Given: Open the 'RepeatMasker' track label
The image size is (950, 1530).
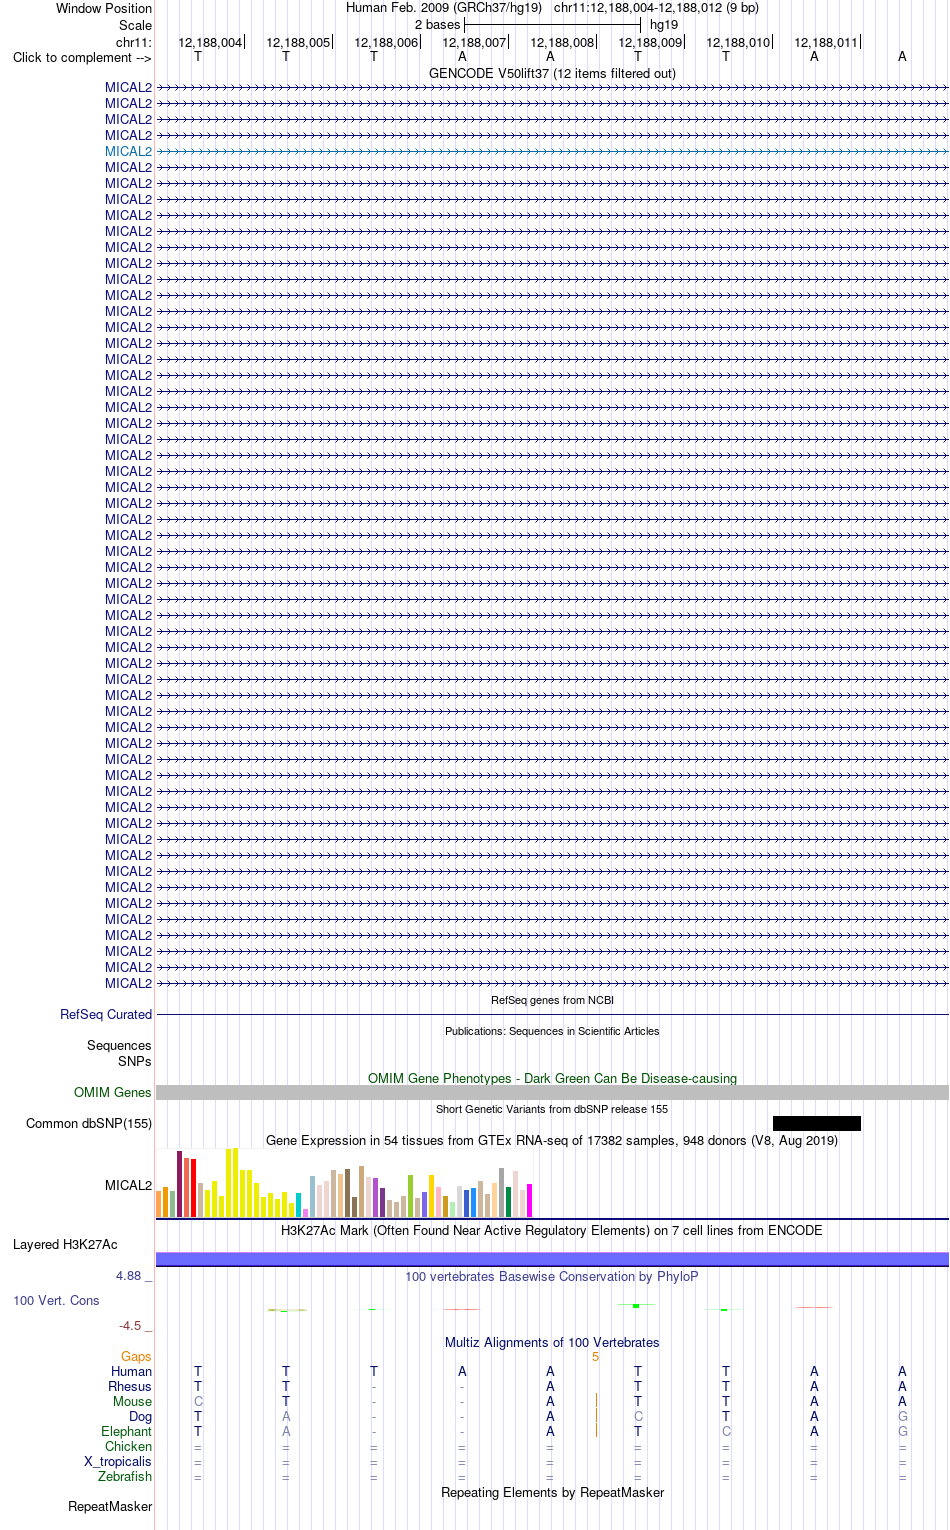Looking at the screenshot, I should point(110,1506).
